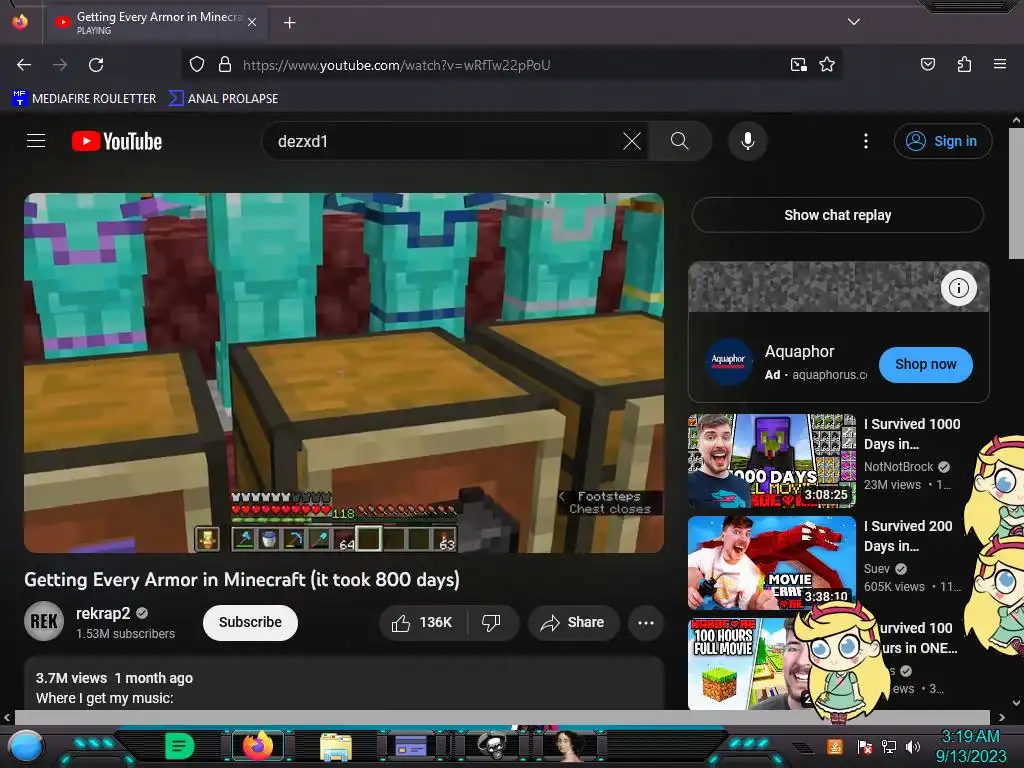The width and height of the screenshot is (1024, 768).
Task: Open MEDIAFIRE ROULETTER bookmark
Action: coord(84,99)
